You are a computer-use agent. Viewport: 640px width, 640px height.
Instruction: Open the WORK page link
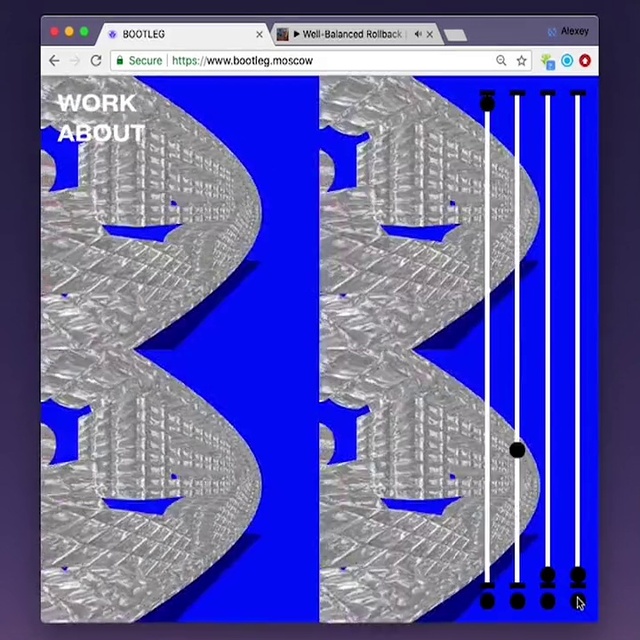click(x=96, y=103)
